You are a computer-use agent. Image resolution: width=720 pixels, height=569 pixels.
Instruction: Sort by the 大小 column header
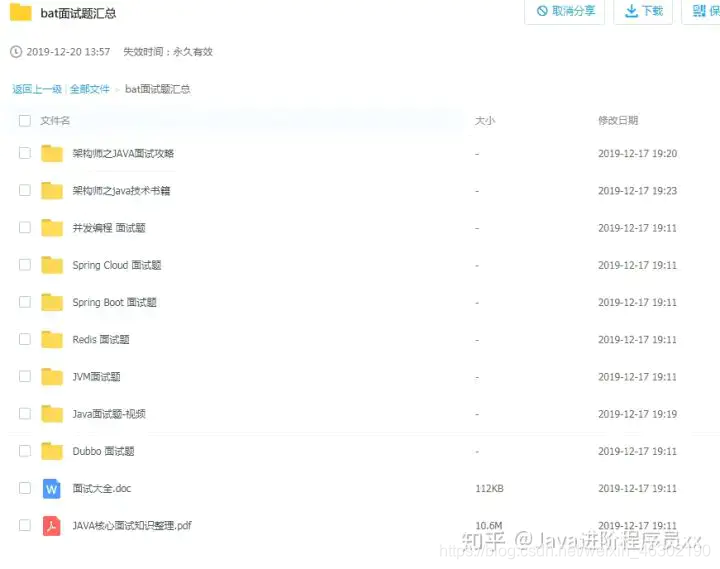485,121
